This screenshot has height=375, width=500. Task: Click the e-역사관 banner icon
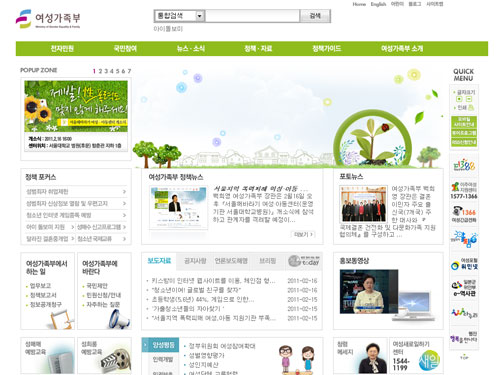464,288
